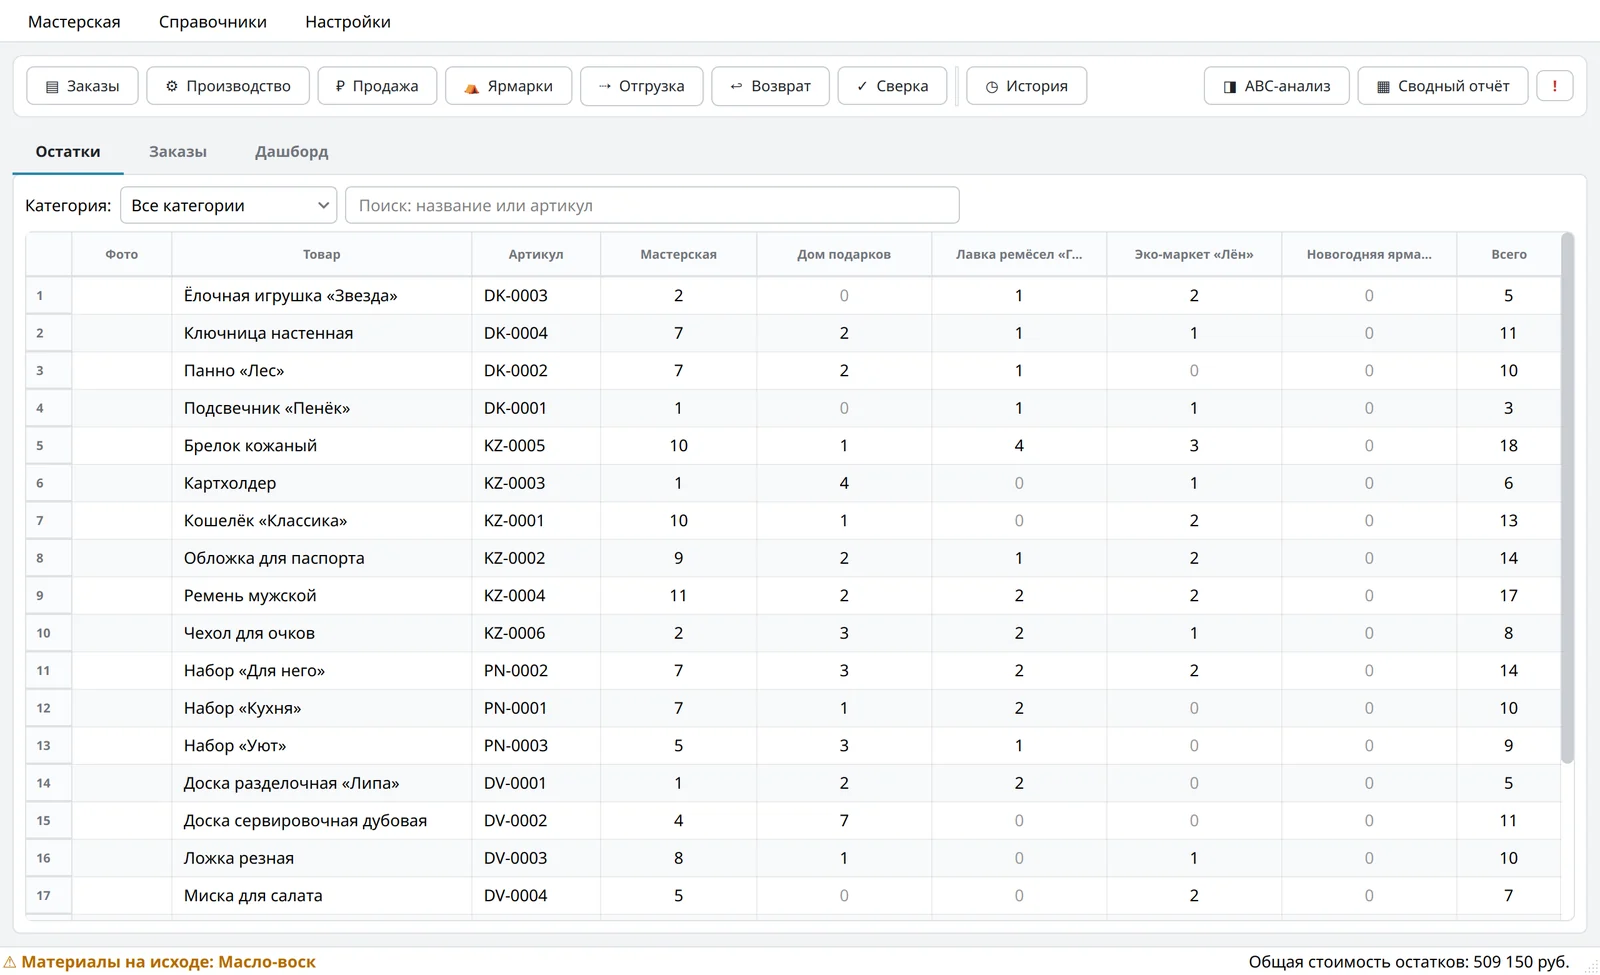This screenshot has width=1600, height=975.
Task: Sort by the Мастерская column header
Action: click(678, 254)
